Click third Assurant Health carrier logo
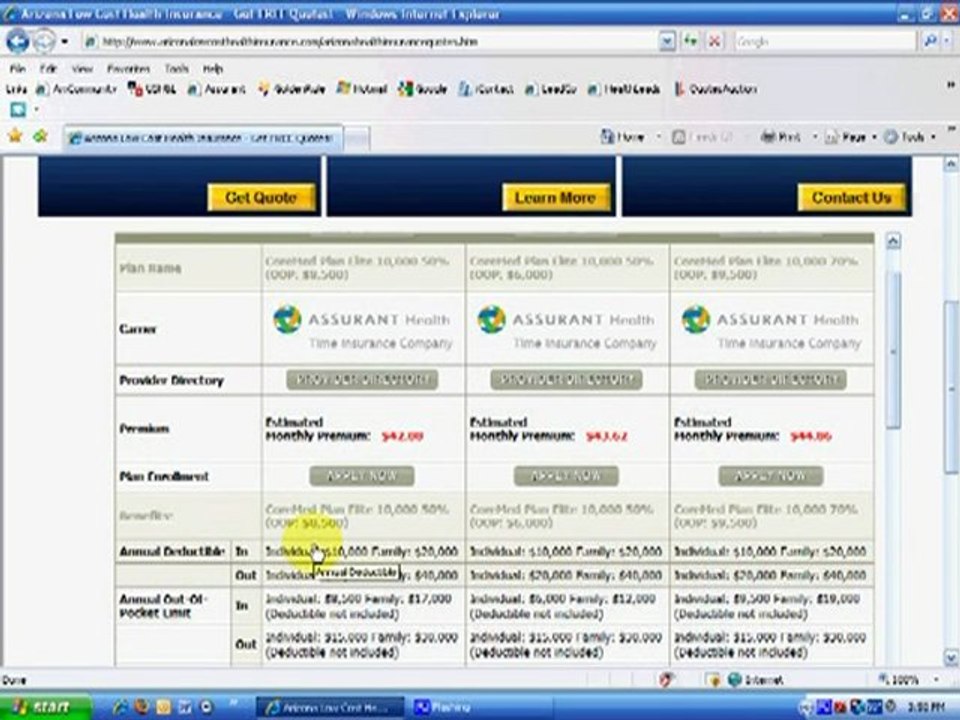This screenshot has height=720, width=960. click(x=771, y=329)
